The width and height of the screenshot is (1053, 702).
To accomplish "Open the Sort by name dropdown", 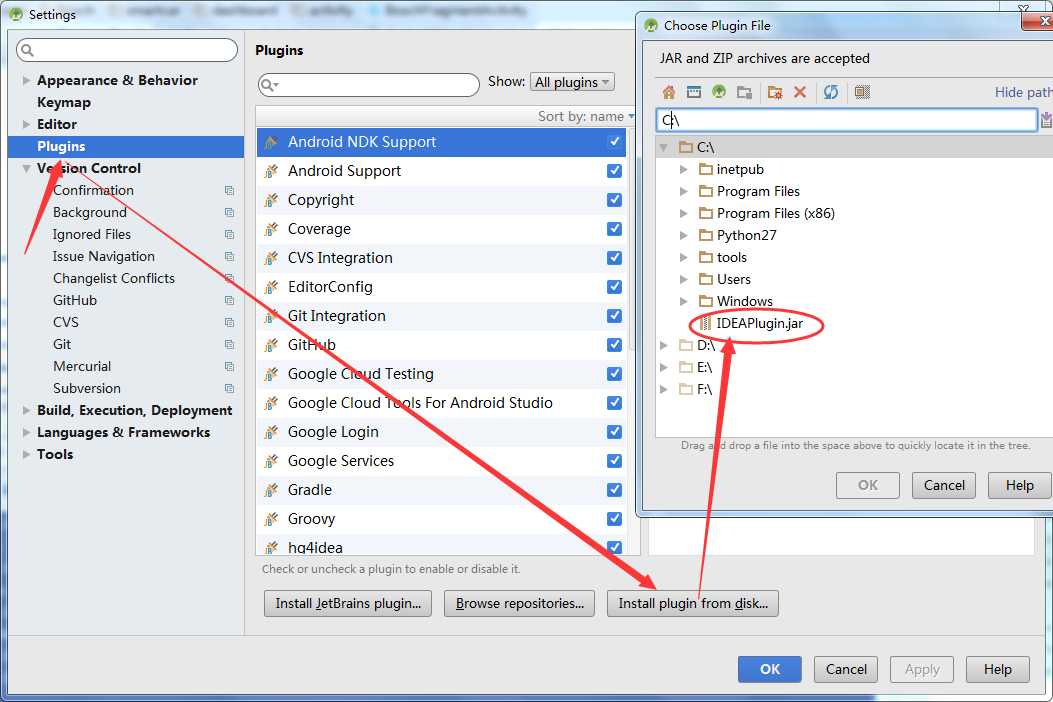I will [586, 117].
